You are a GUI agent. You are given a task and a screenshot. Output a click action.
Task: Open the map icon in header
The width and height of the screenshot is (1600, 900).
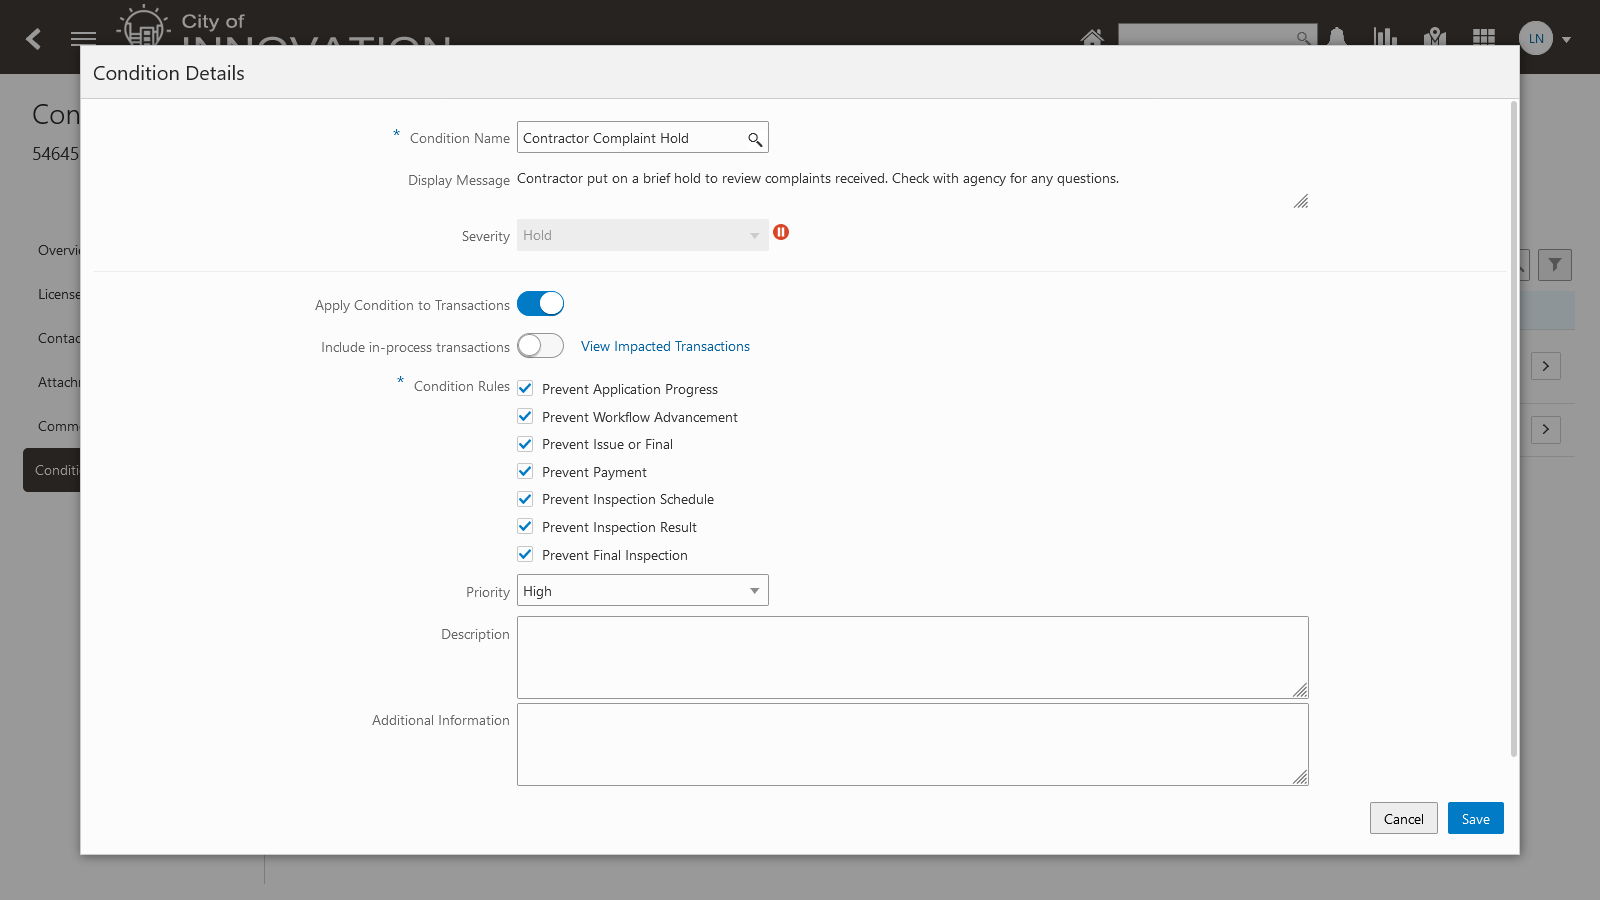(1435, 38)
